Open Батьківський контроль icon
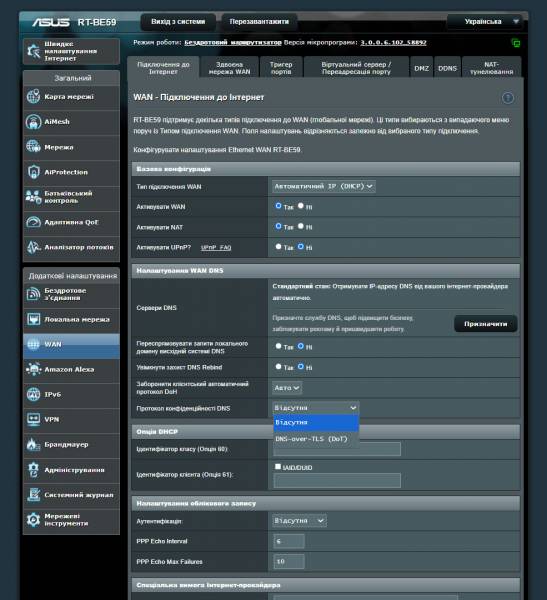Screen dimensions: 547x600 (x=33, y=197)
